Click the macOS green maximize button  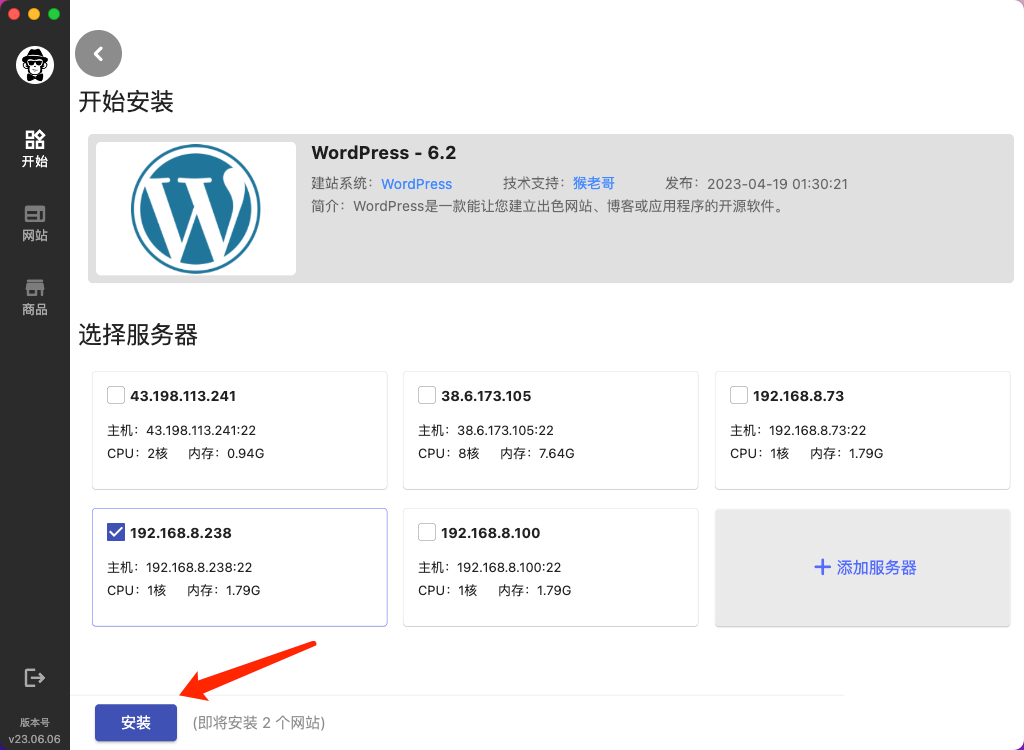coord(54,14)
